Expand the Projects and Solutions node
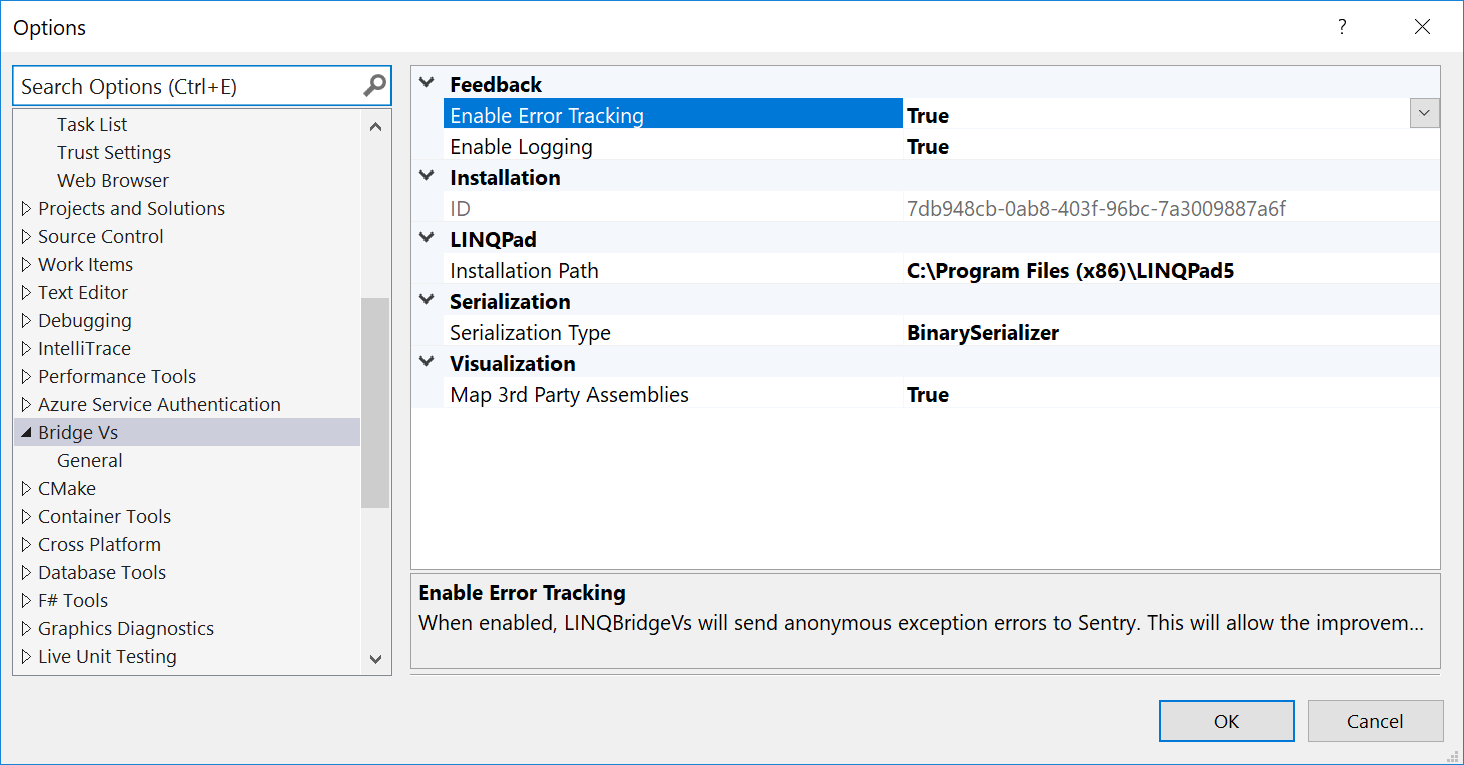Screen dimensions: 1464x765 pyautogui.click(x=26, y=209)
